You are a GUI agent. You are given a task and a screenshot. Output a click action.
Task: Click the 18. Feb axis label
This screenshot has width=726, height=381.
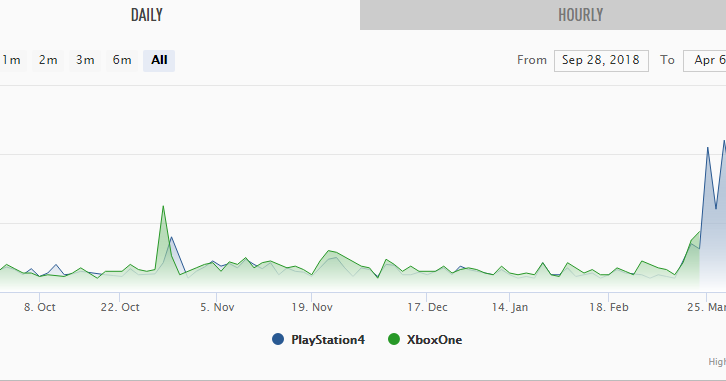coord(609,307)
